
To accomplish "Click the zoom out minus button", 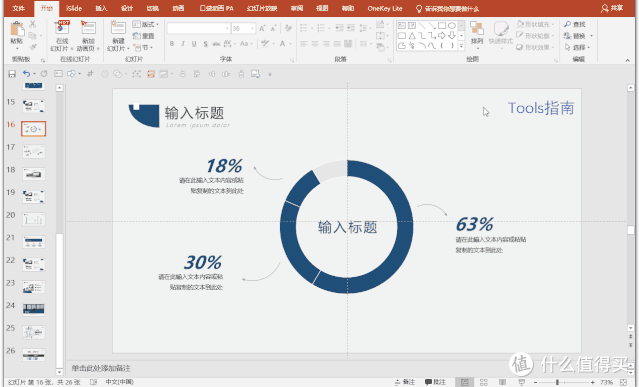I will click(x=535, y=382).
